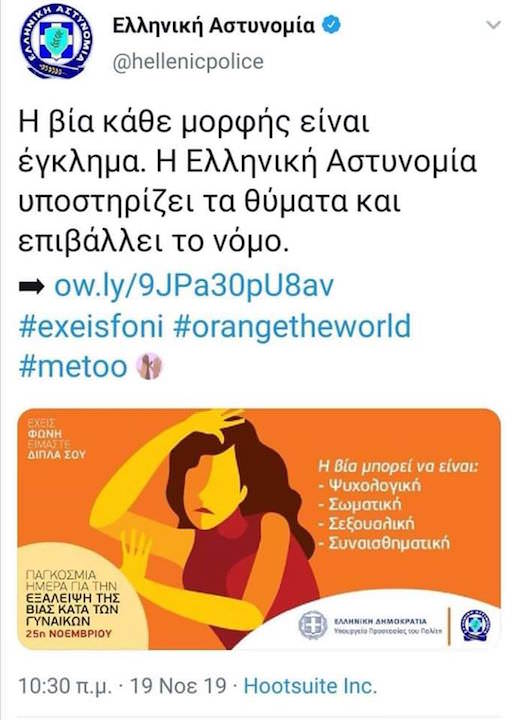
Task: Click the black arrow before the link
Action: 32,287
